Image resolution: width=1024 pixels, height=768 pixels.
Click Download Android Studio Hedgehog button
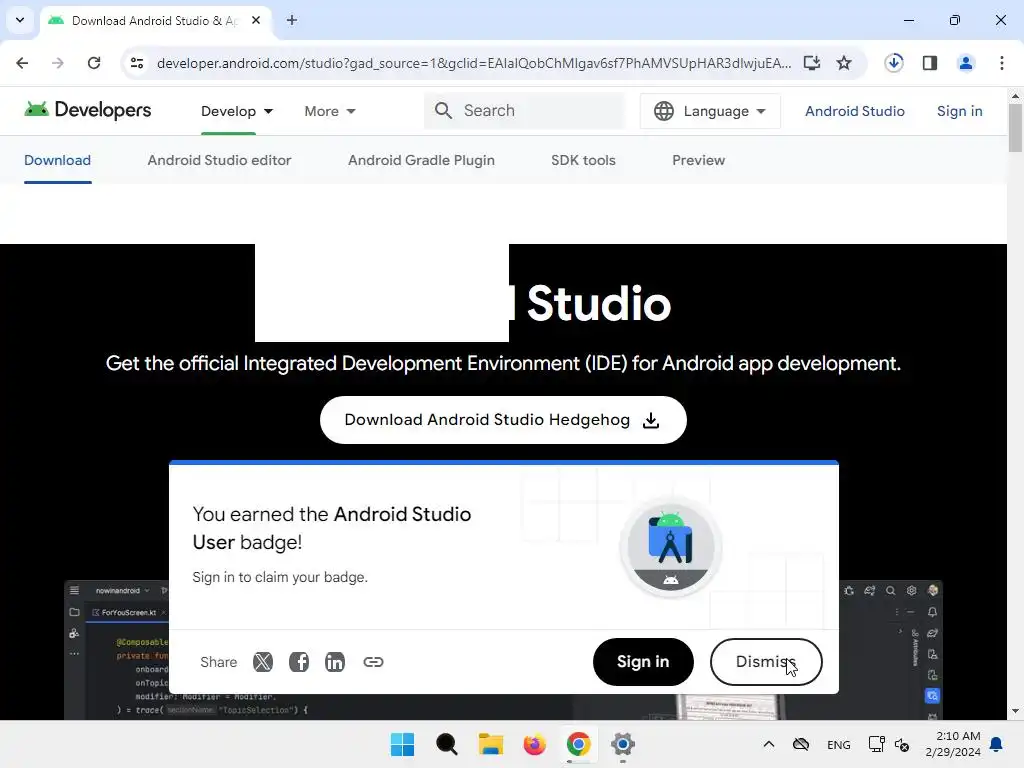point(503,420)
